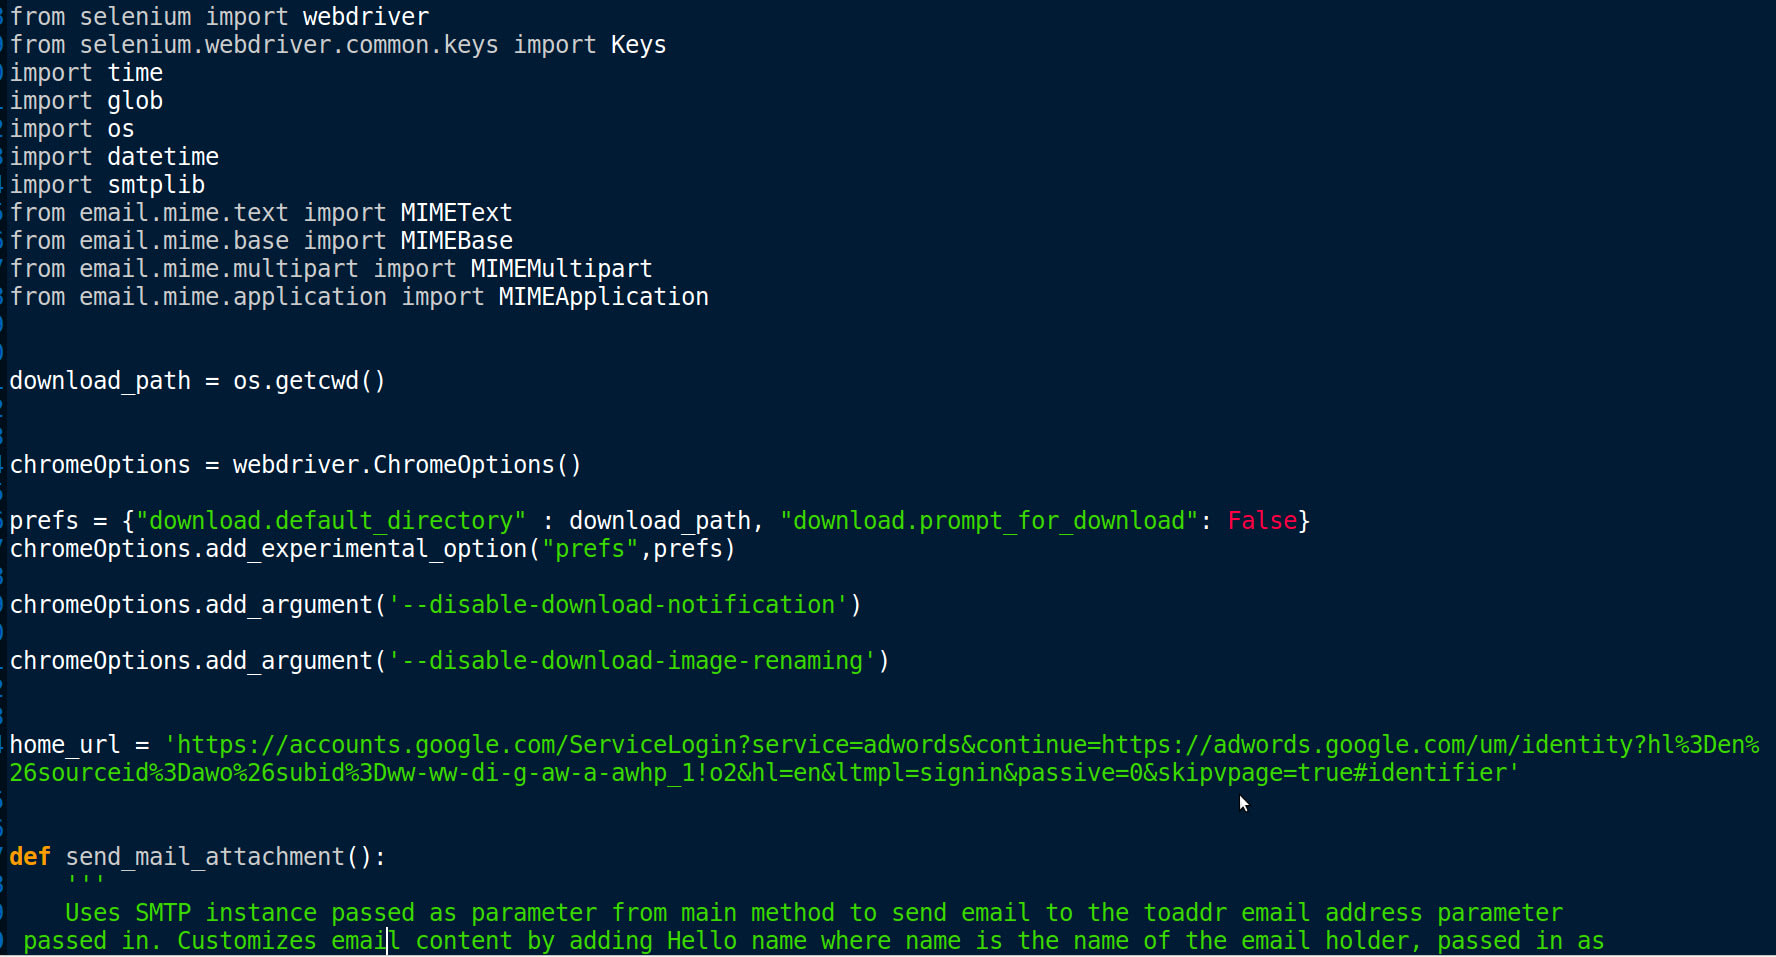The width and height of the screenshot is (1776, 957).
Task: Click 'os.getcwd()' in the download_path assignment
Action: pos(309,381)
